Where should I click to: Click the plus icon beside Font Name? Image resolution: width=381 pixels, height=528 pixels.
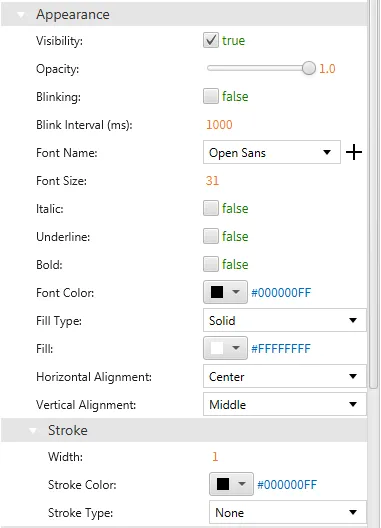coord(354,153)
